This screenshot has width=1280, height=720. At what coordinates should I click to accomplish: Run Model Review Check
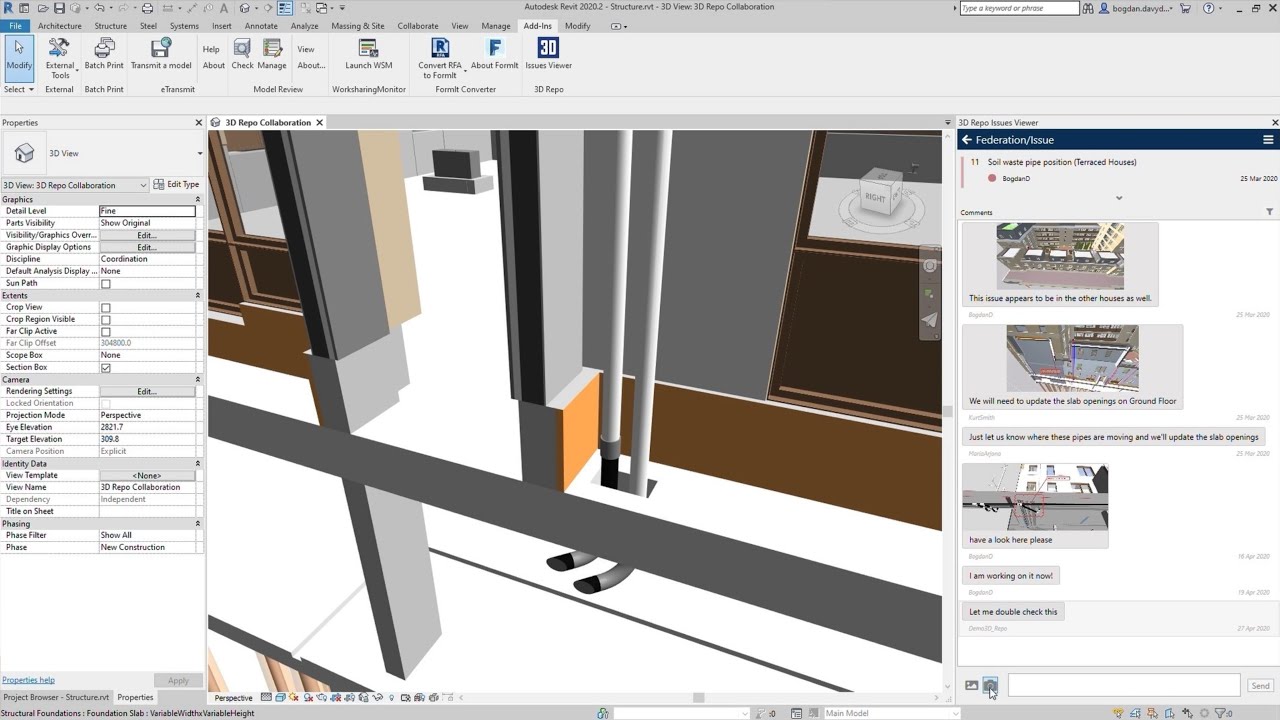242,55
